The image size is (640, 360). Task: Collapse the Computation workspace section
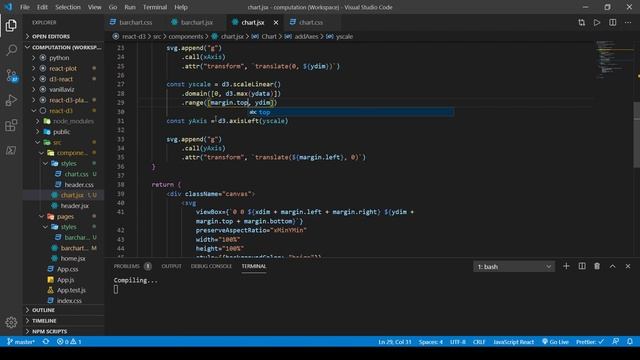63,47
